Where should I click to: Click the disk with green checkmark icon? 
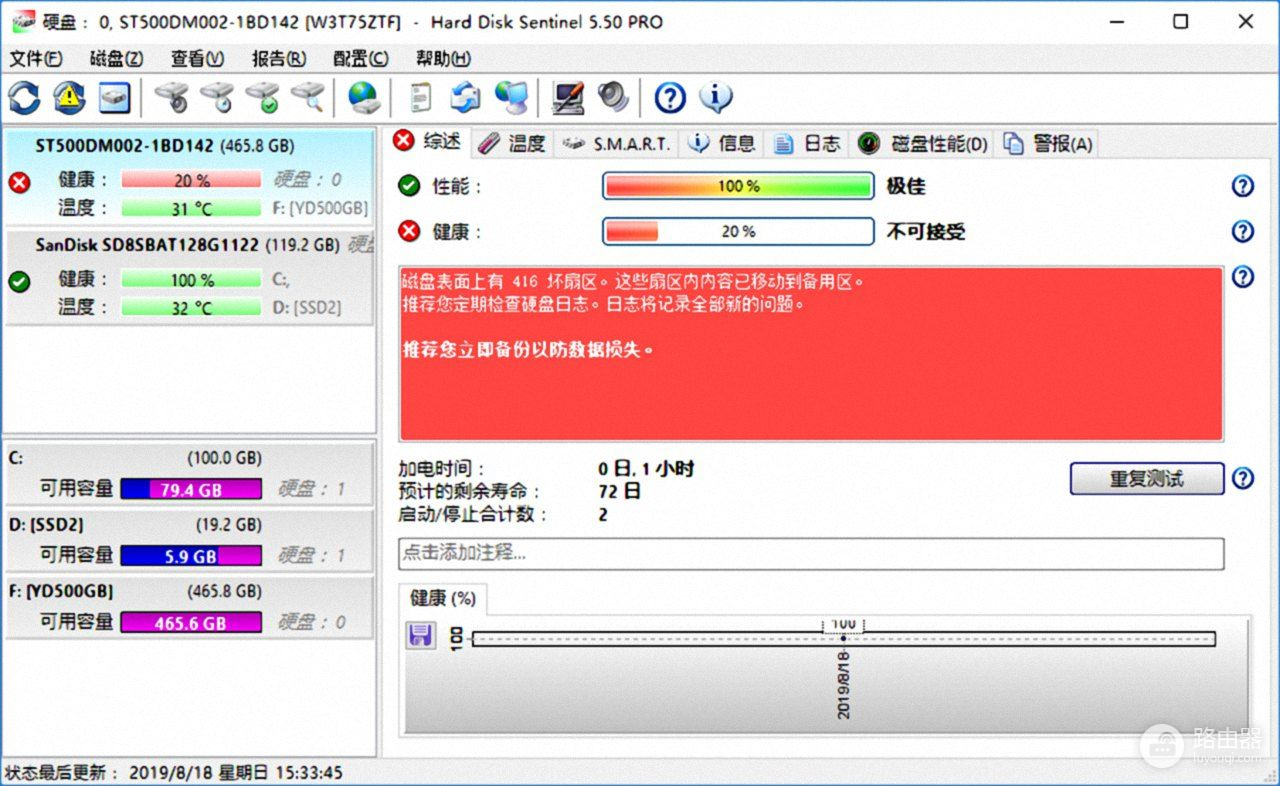tap(263, 97)
